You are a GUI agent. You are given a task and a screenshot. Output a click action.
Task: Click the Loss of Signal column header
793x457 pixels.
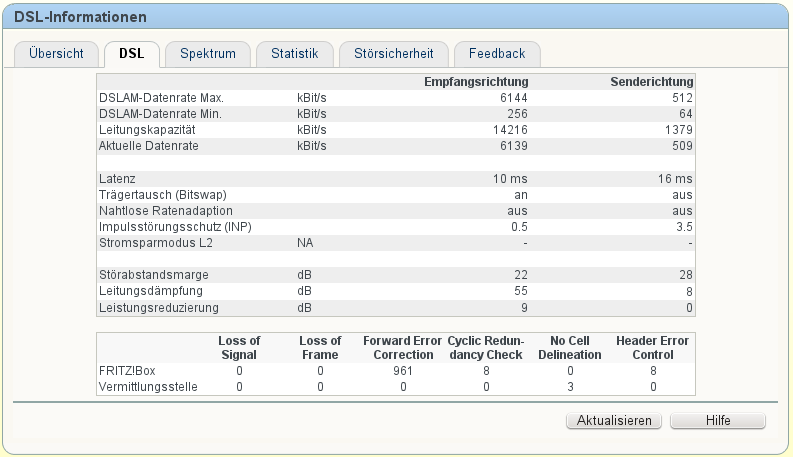pos(239,348)
